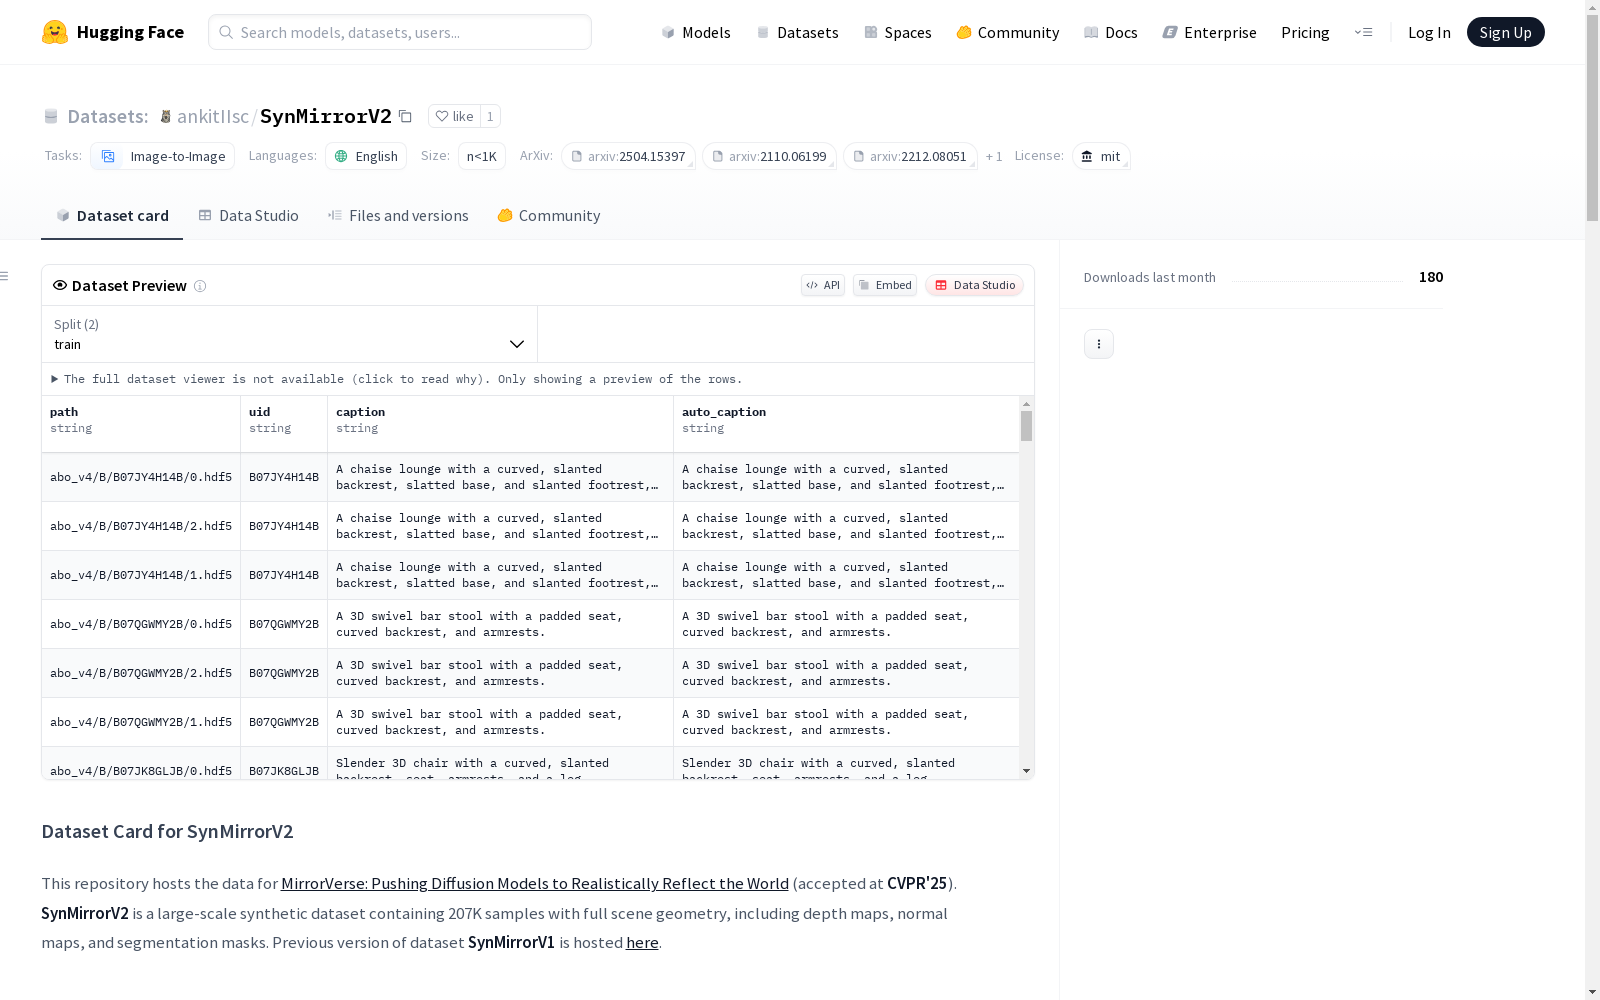
Task: Select cell abo_v4/B/B07QGWMY2B/1.hdf5
Action: pyautogui.click(x=141, y=722)
